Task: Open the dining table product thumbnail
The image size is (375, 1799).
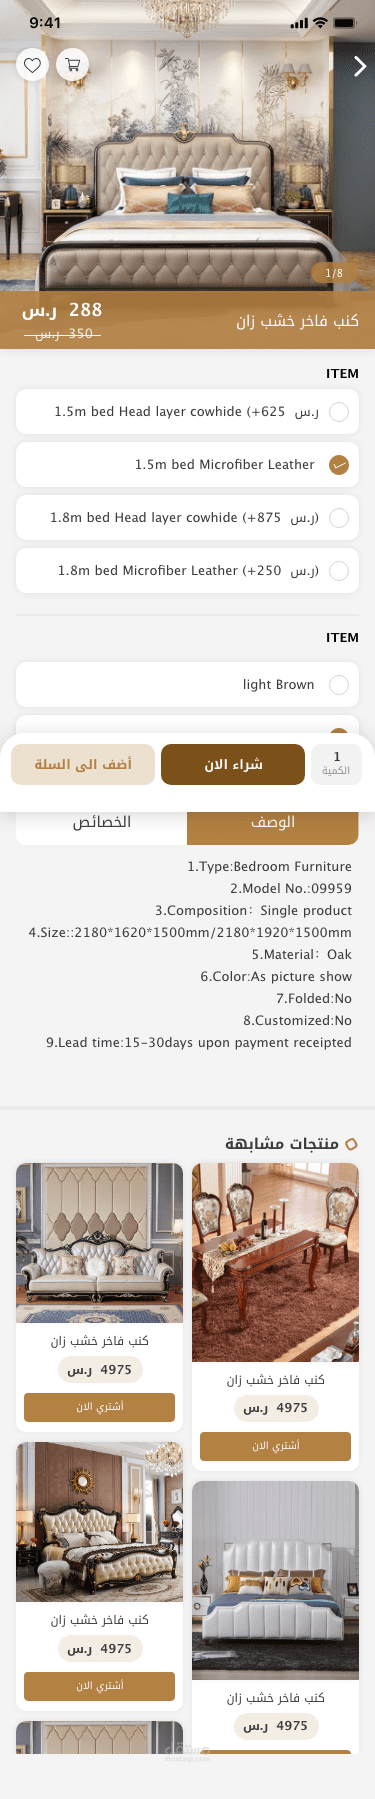Action: click(275, 1262)
